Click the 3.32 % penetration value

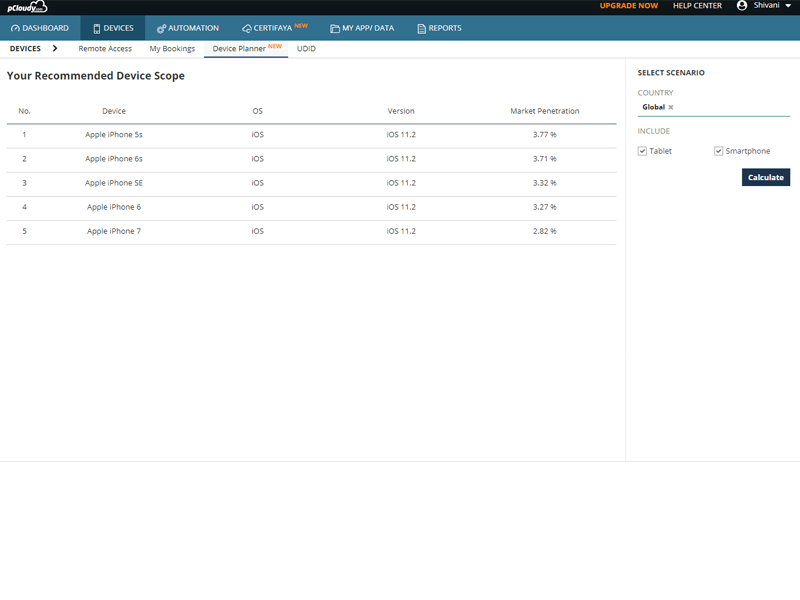(x=544, y=183)
